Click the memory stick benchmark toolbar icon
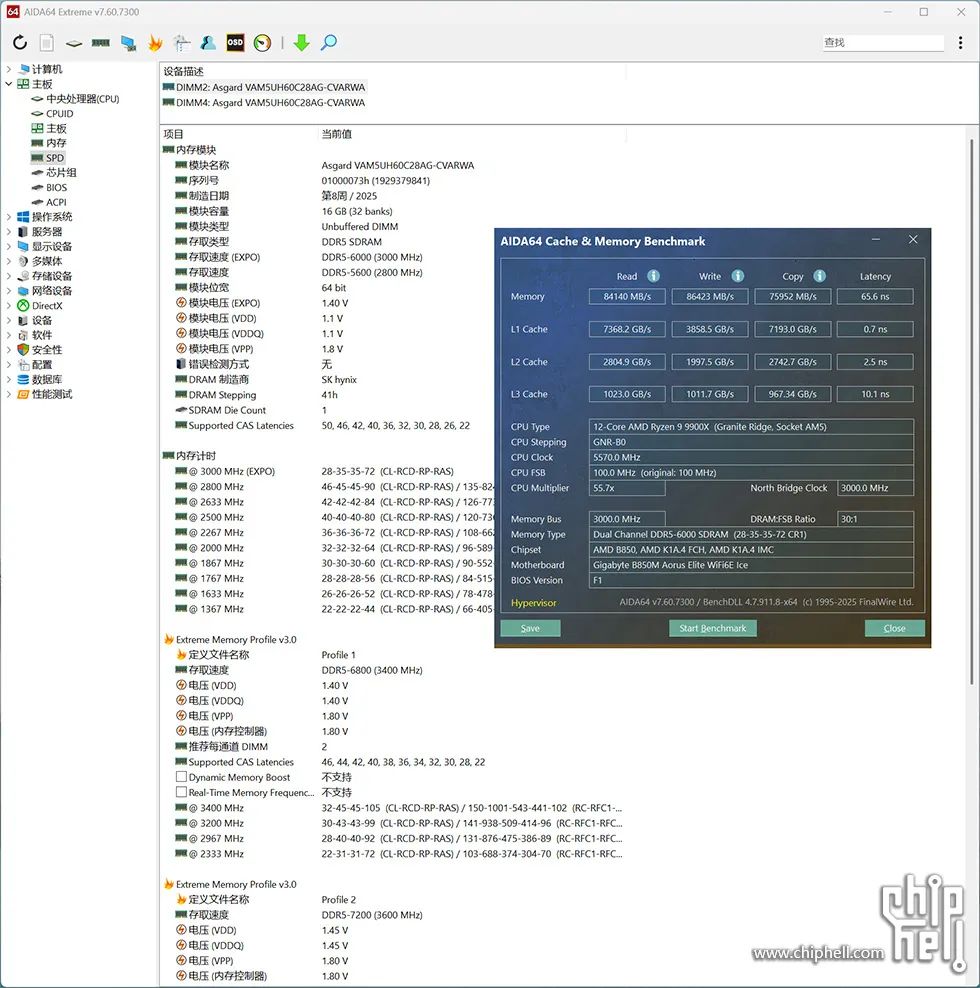The width and height of the screenshot is (980, 988). coord(101,43)
